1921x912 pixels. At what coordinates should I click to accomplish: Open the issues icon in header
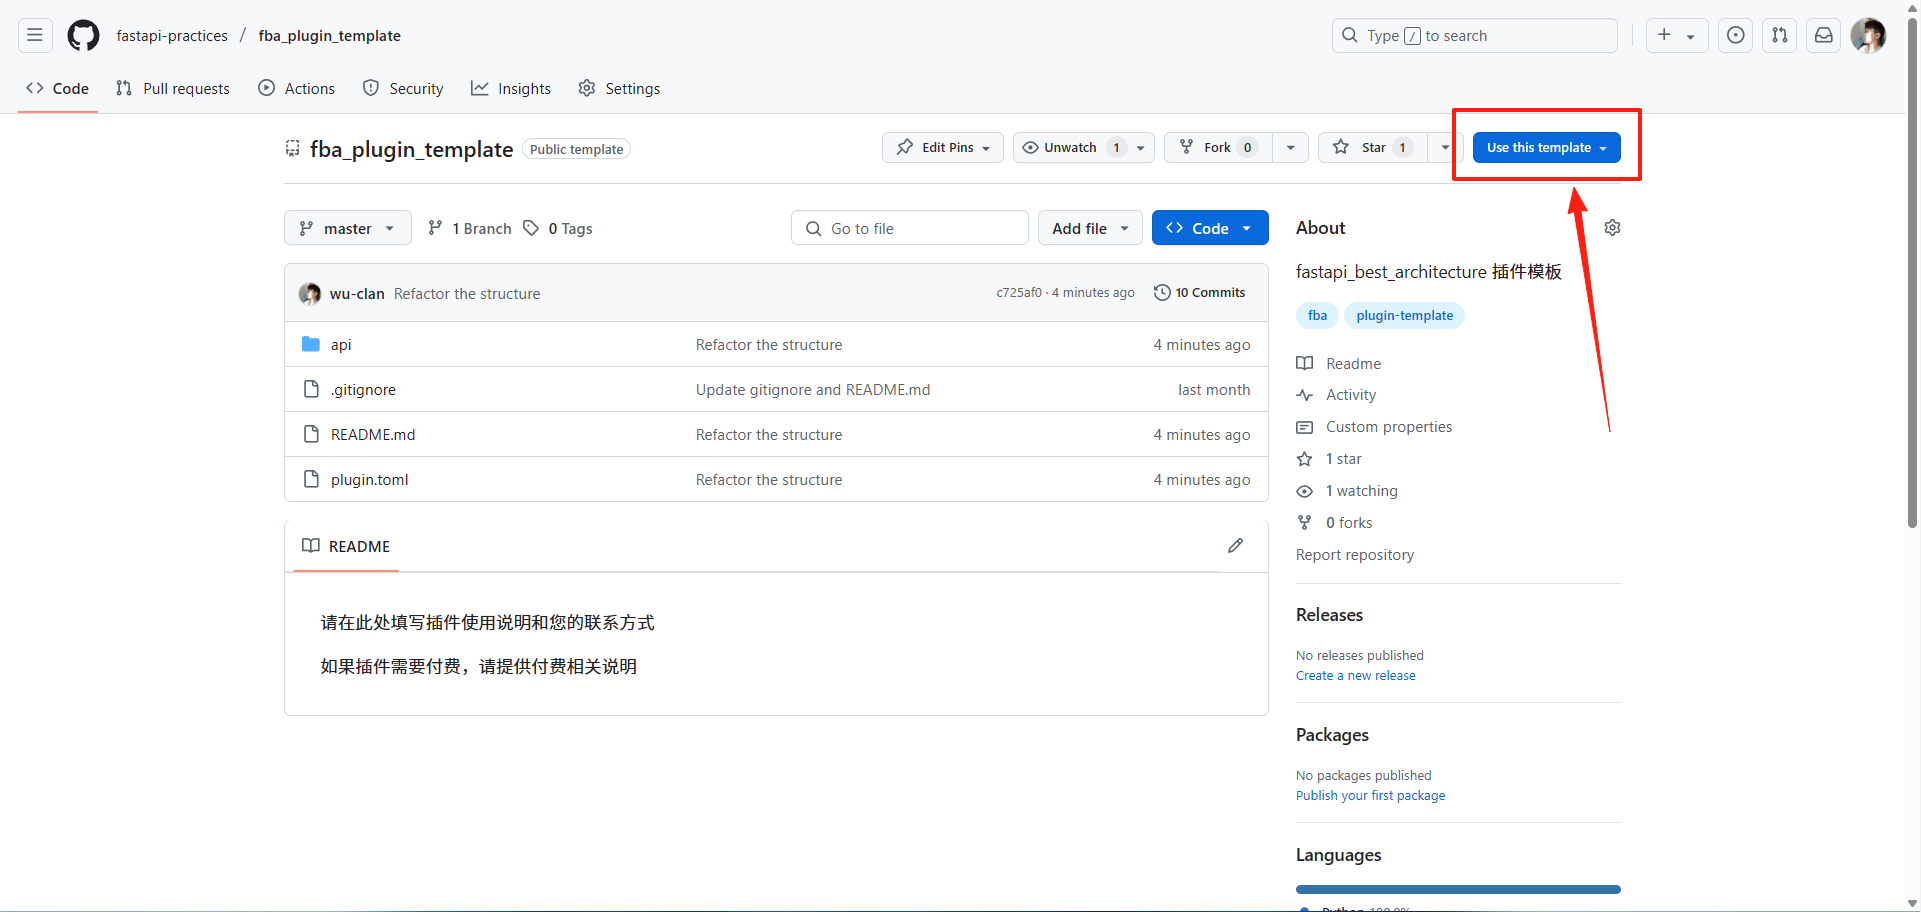click(1735, 36)
